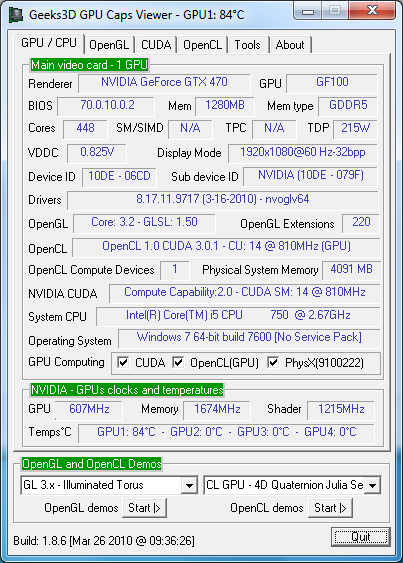
Task: Click the Device ID value 10DE - 06CD
Action: [x=119, y=177]
